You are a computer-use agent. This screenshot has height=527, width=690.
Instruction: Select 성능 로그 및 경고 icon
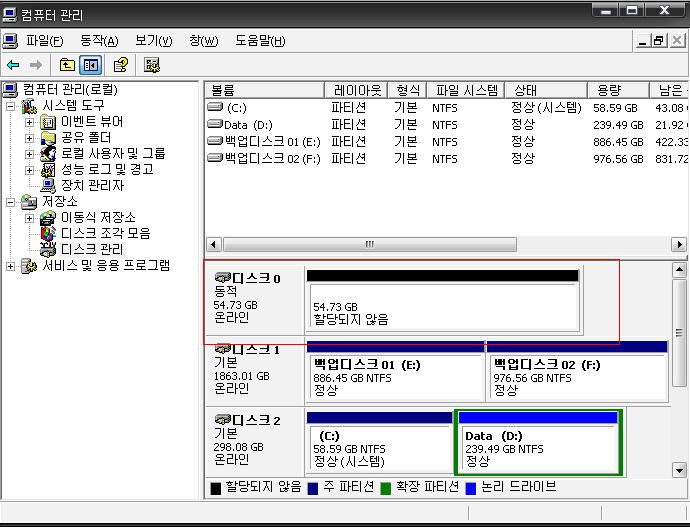click(48, 170)
